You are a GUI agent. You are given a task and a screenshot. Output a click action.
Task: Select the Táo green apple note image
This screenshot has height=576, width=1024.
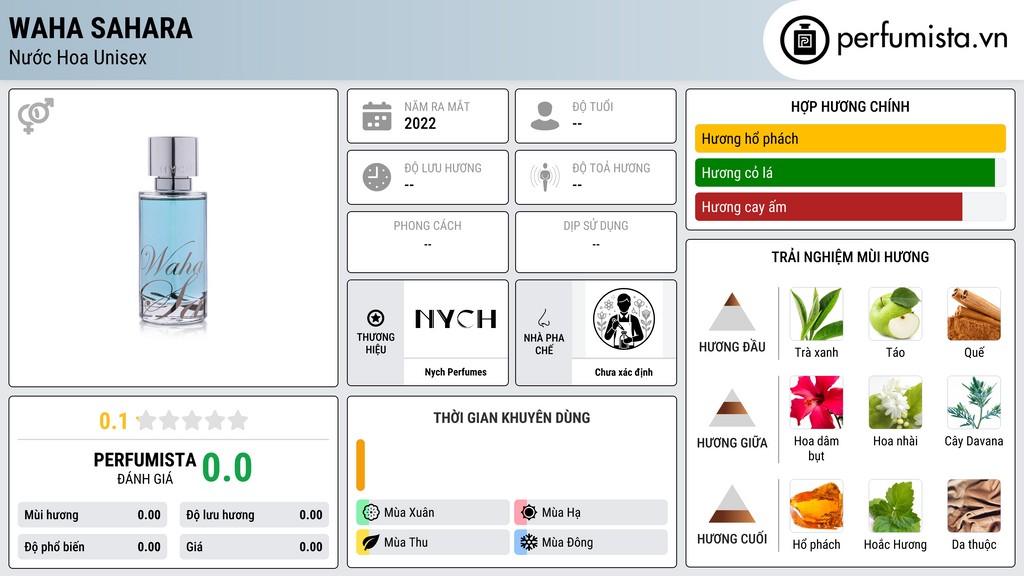[x=895, y=314]
